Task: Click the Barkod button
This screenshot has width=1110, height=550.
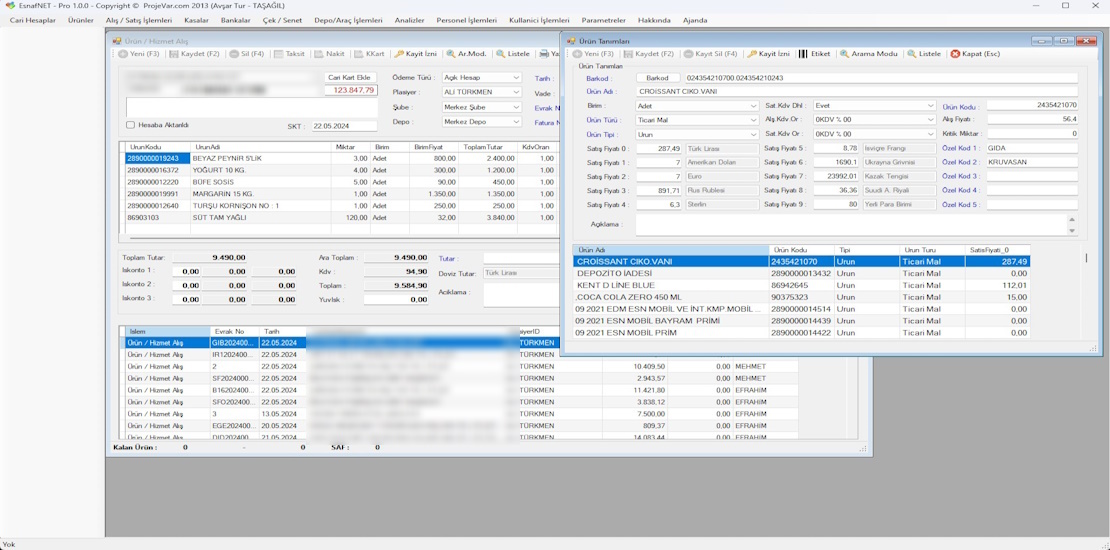Action: tap(658, 78)
